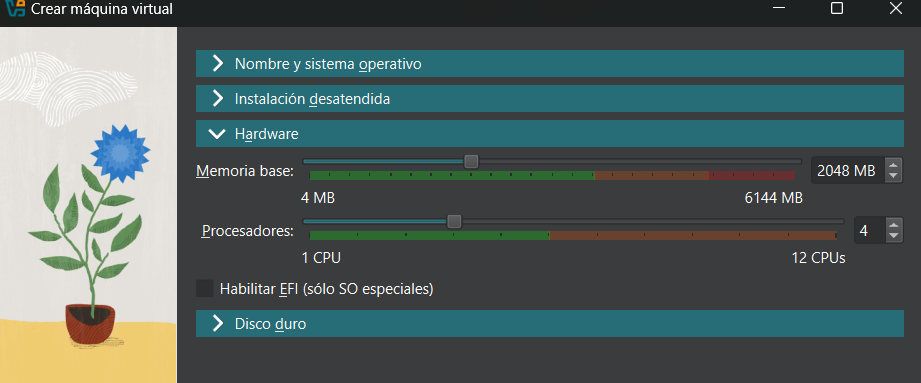Click the blue flower illustration
The width and height of the screenshot is (921, 383).
pos(121,153)
